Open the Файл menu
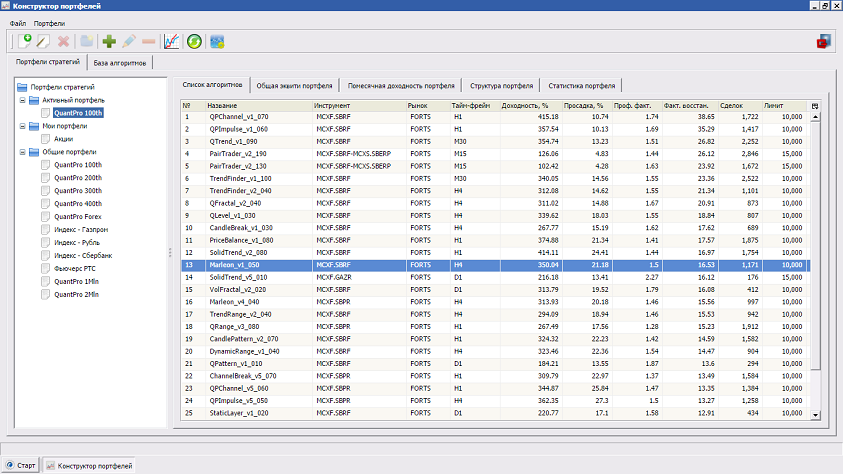The height and width of the screenshot is (474, 843). click(x=18, y=22)
